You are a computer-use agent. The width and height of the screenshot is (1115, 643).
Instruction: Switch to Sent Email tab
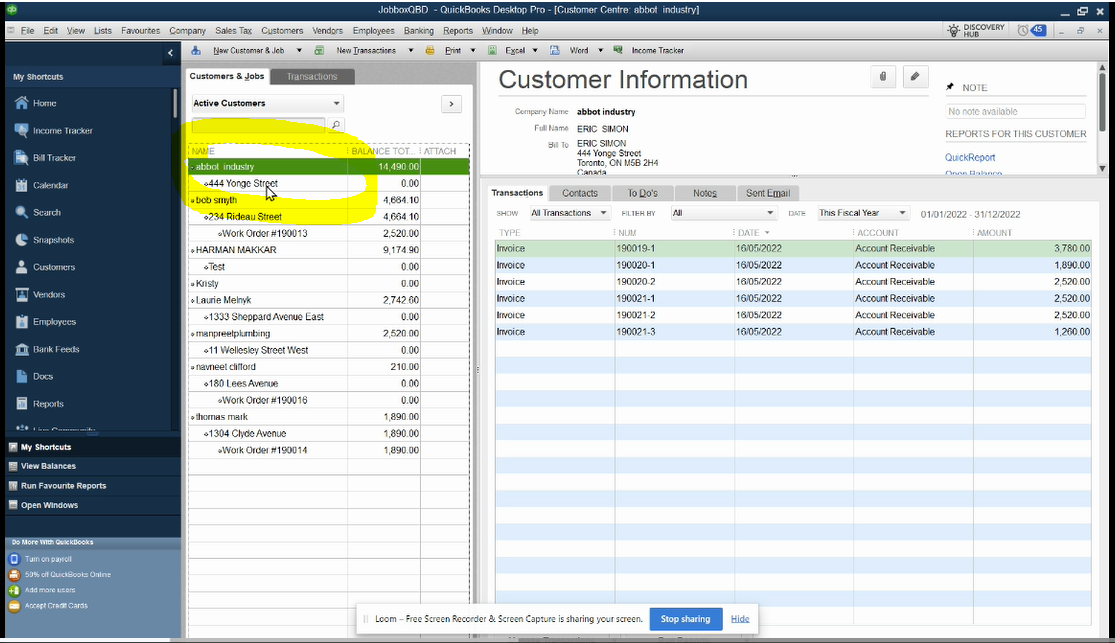[768, 193]
